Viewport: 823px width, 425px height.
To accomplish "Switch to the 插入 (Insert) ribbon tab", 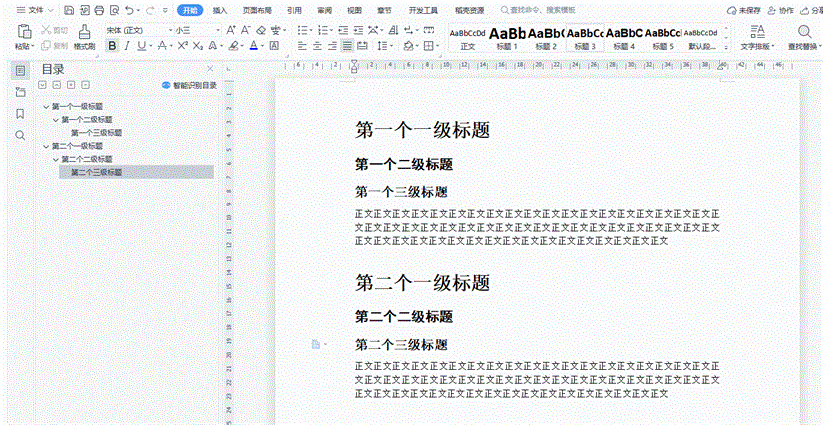I will coord(220,10).
